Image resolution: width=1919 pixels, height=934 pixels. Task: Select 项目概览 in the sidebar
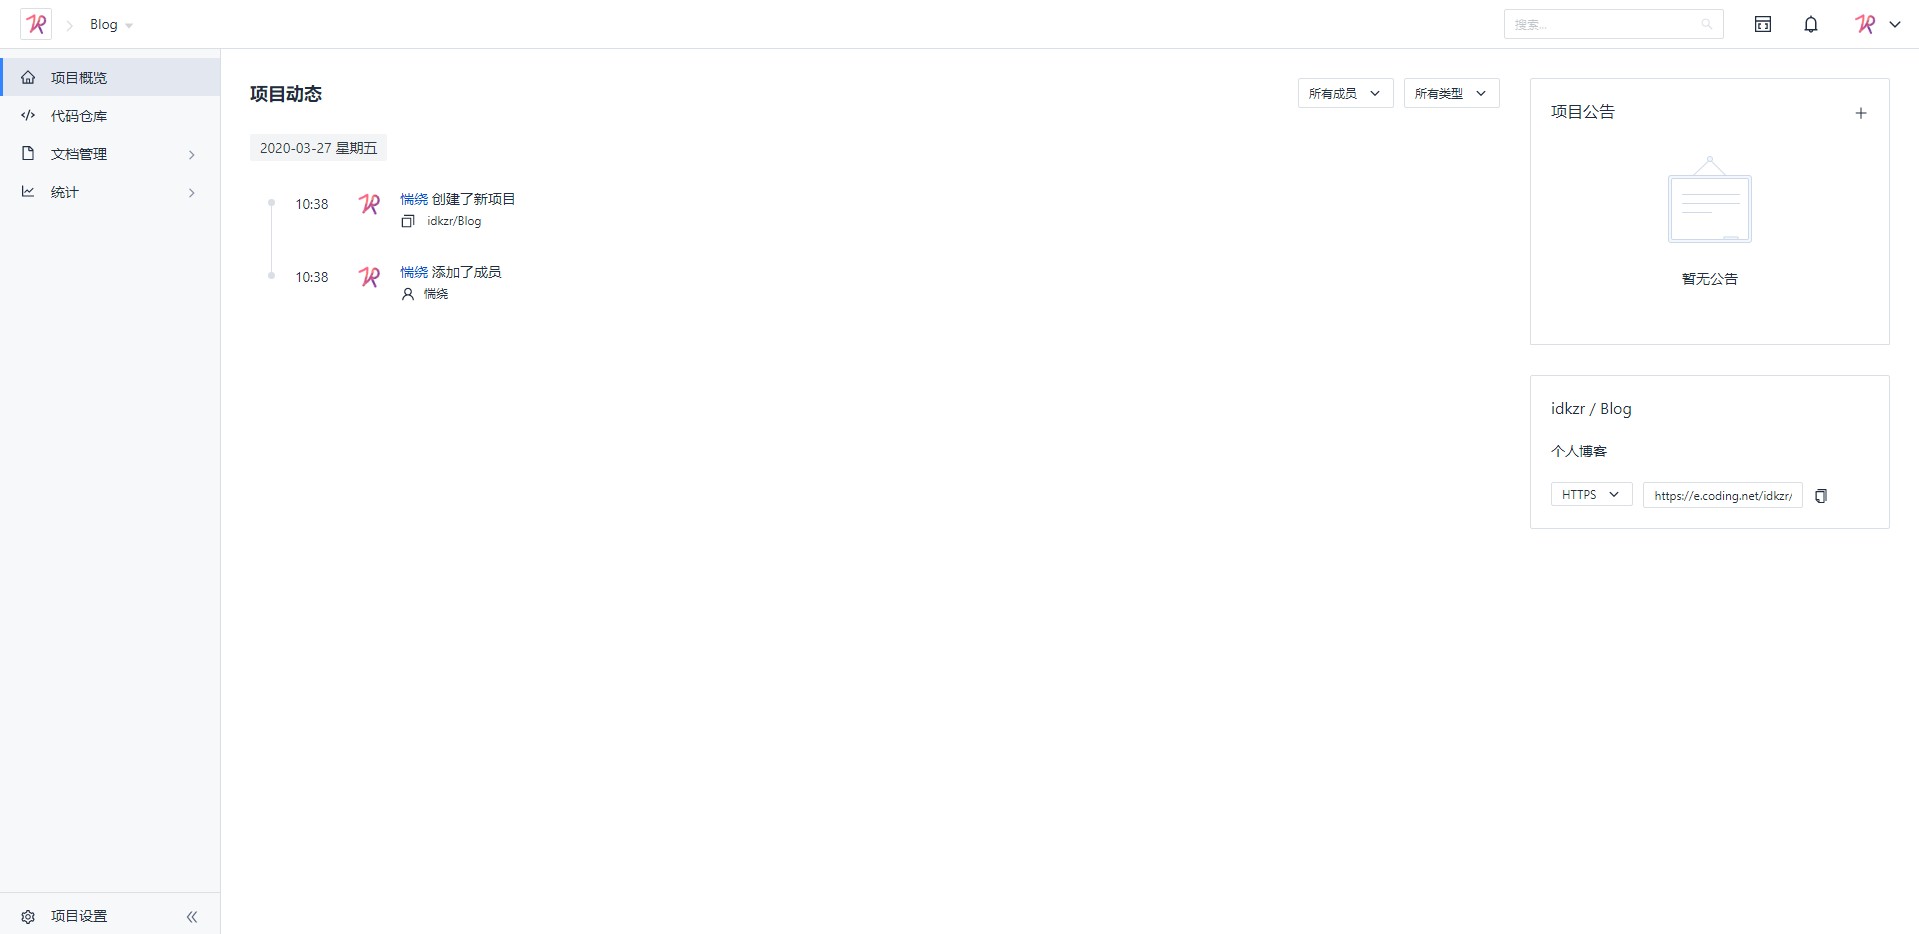pyautogui.click(x=79, y=77)
